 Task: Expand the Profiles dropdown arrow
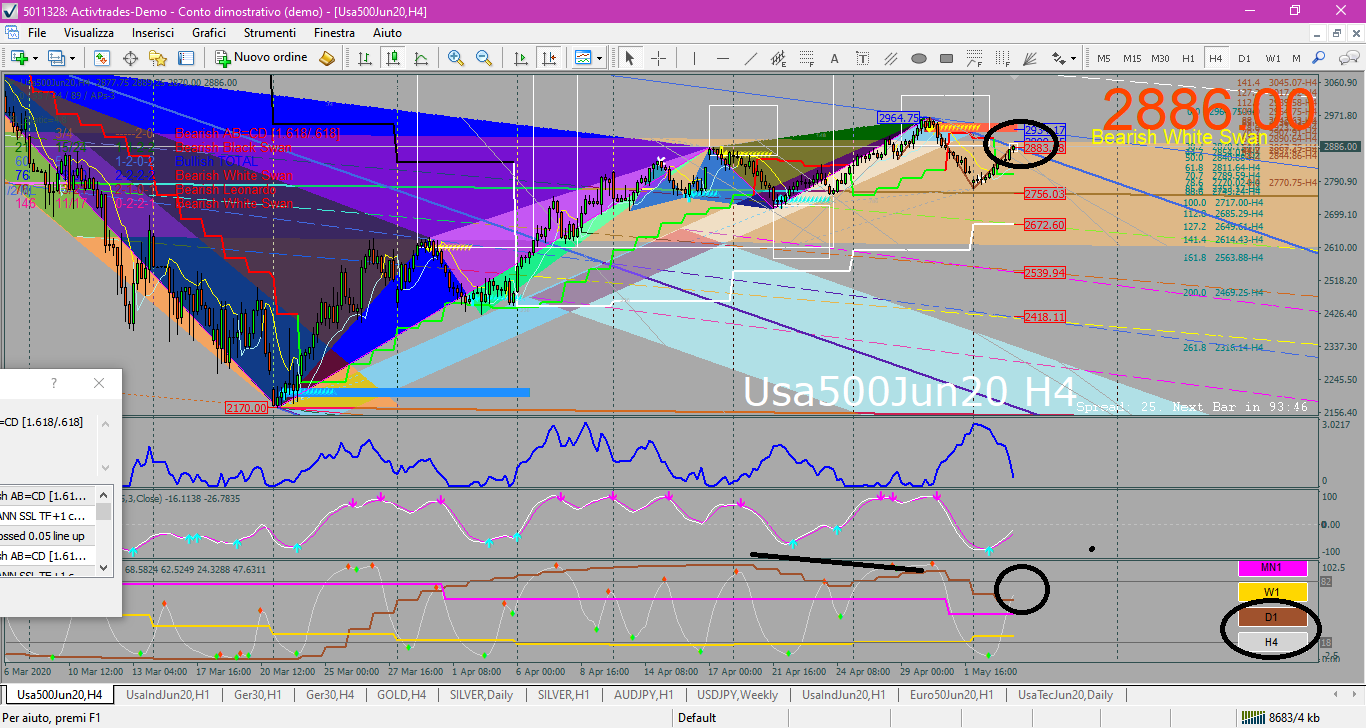click(72, 58)
